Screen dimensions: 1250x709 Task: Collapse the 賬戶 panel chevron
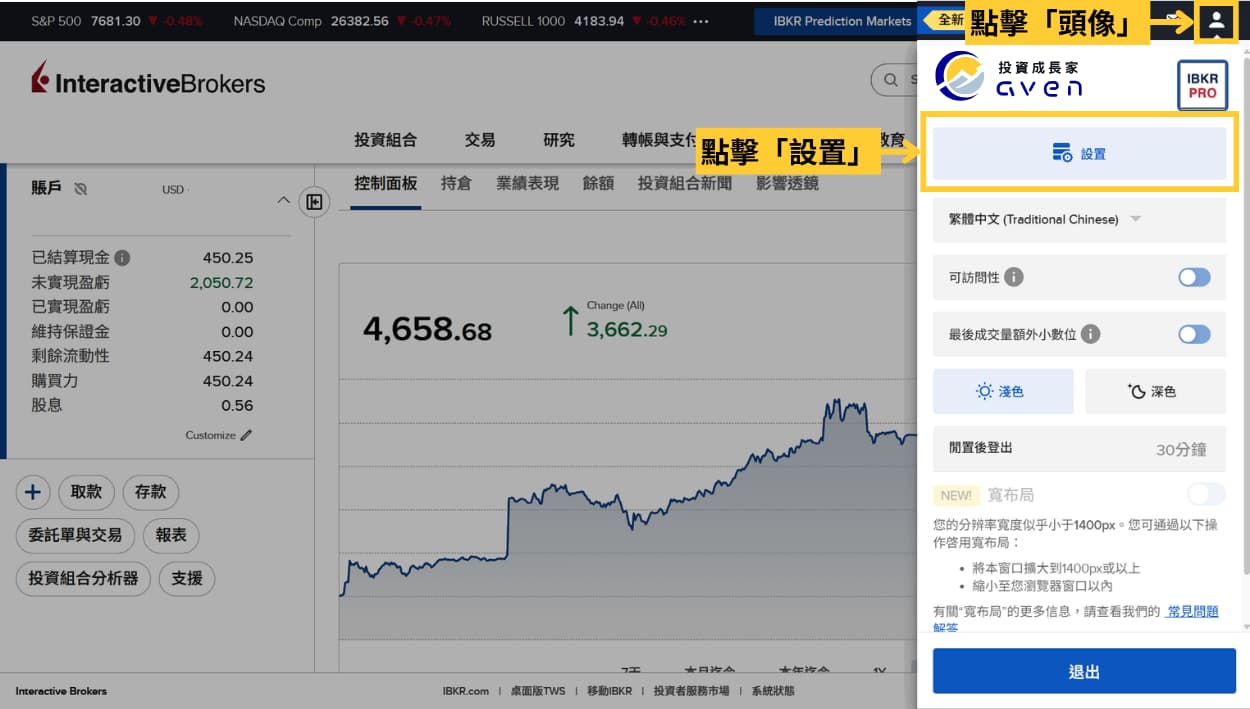pyautogui.click(x=283, y=201)
